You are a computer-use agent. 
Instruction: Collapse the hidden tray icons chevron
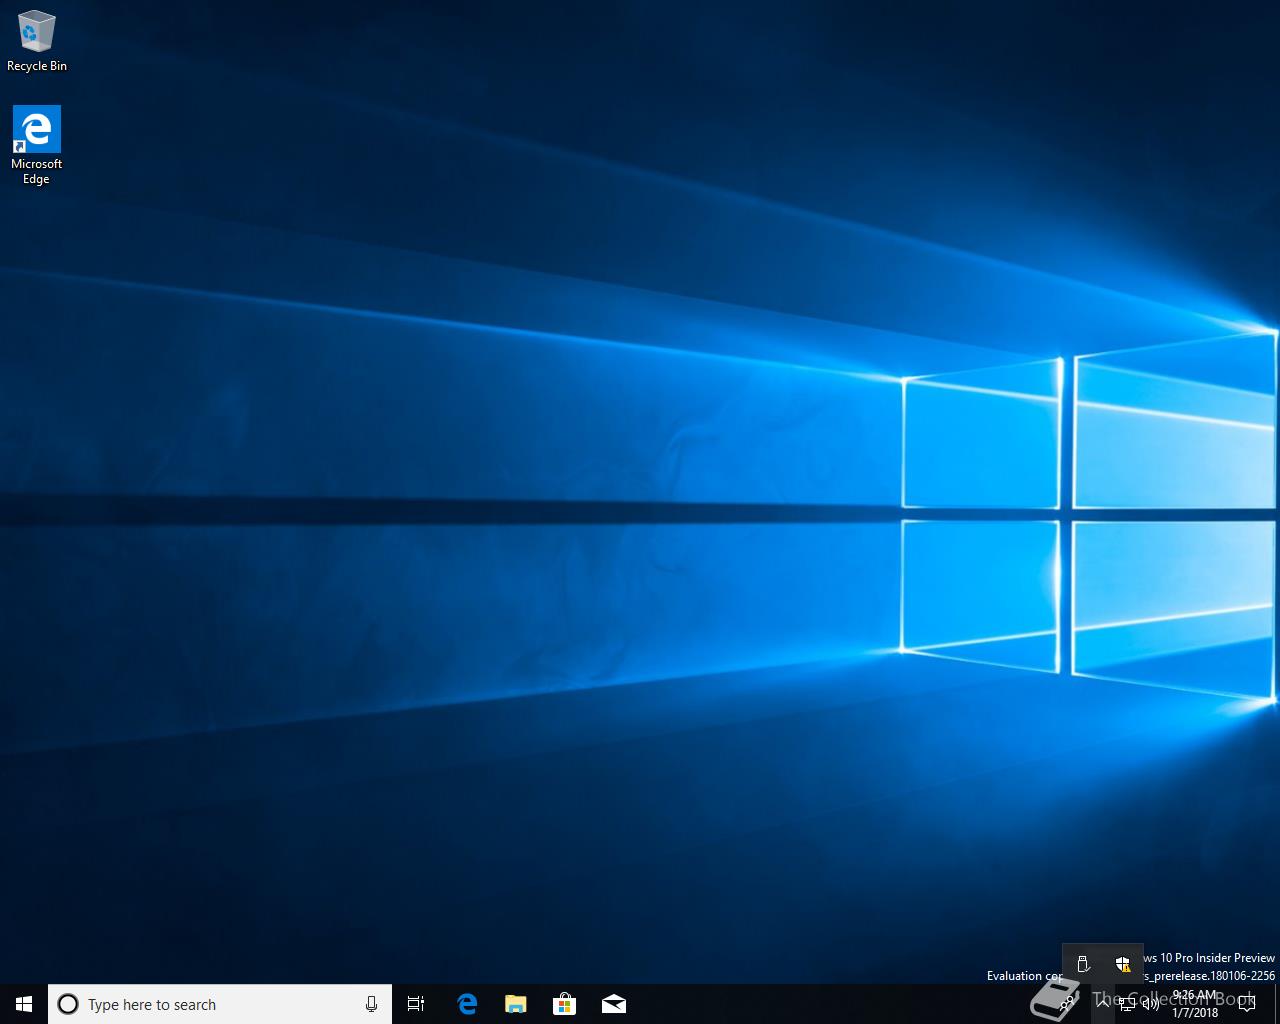1103,1003
